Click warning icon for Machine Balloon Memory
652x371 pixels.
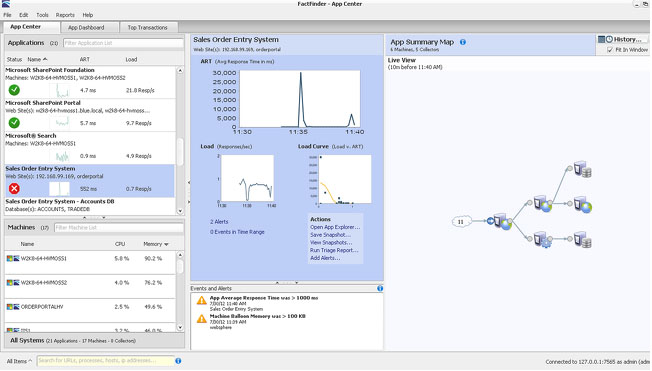tap(202, 319)
